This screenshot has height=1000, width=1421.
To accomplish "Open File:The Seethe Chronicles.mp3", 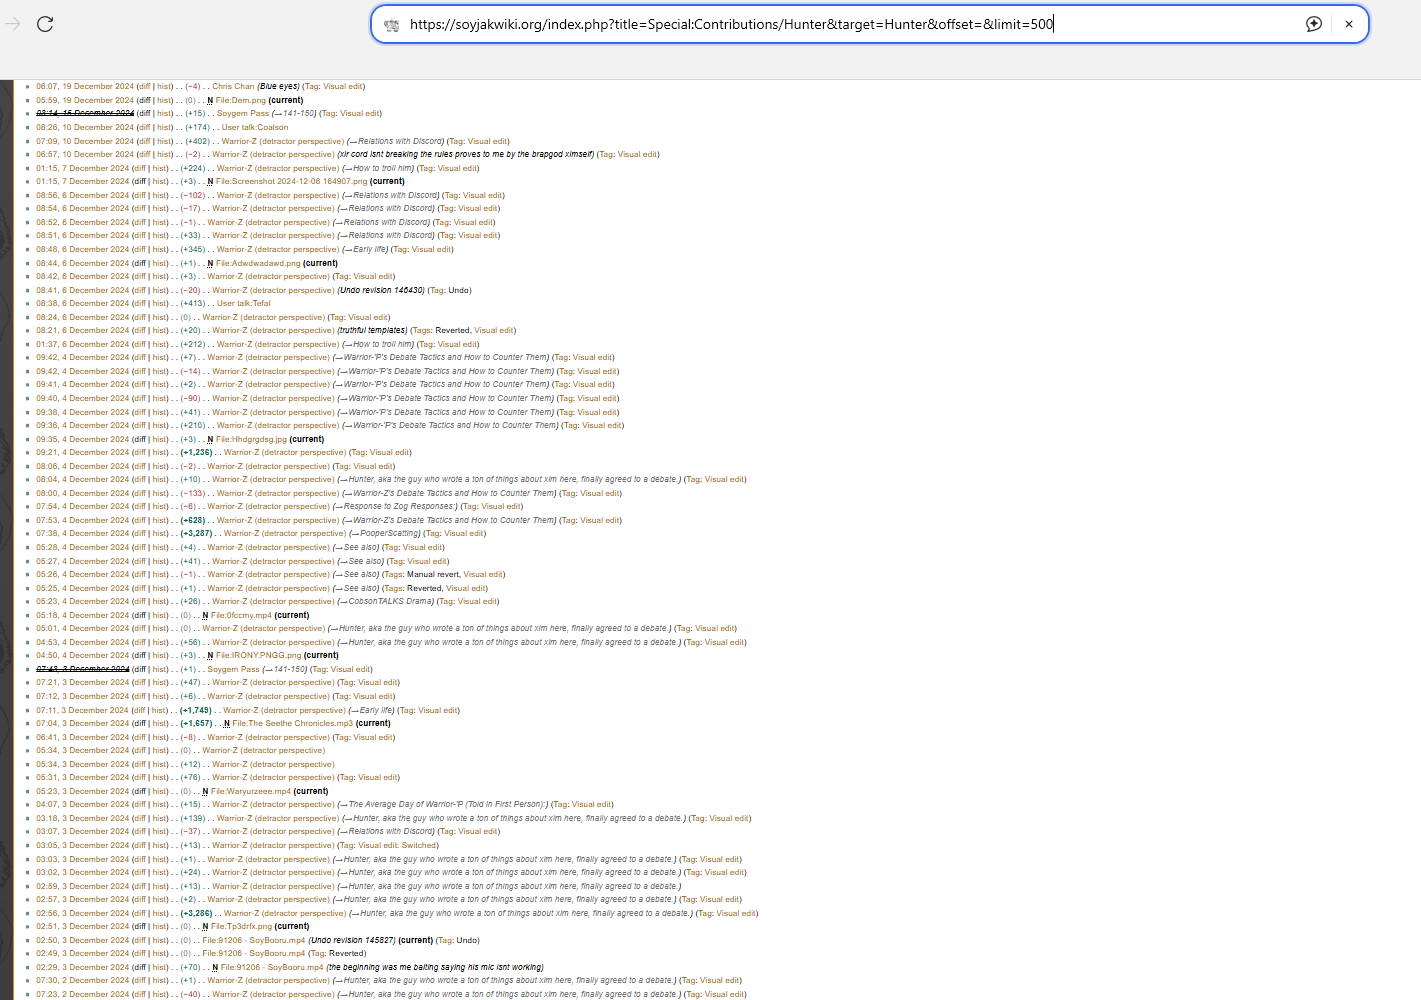I will click(x=292, y=723).
